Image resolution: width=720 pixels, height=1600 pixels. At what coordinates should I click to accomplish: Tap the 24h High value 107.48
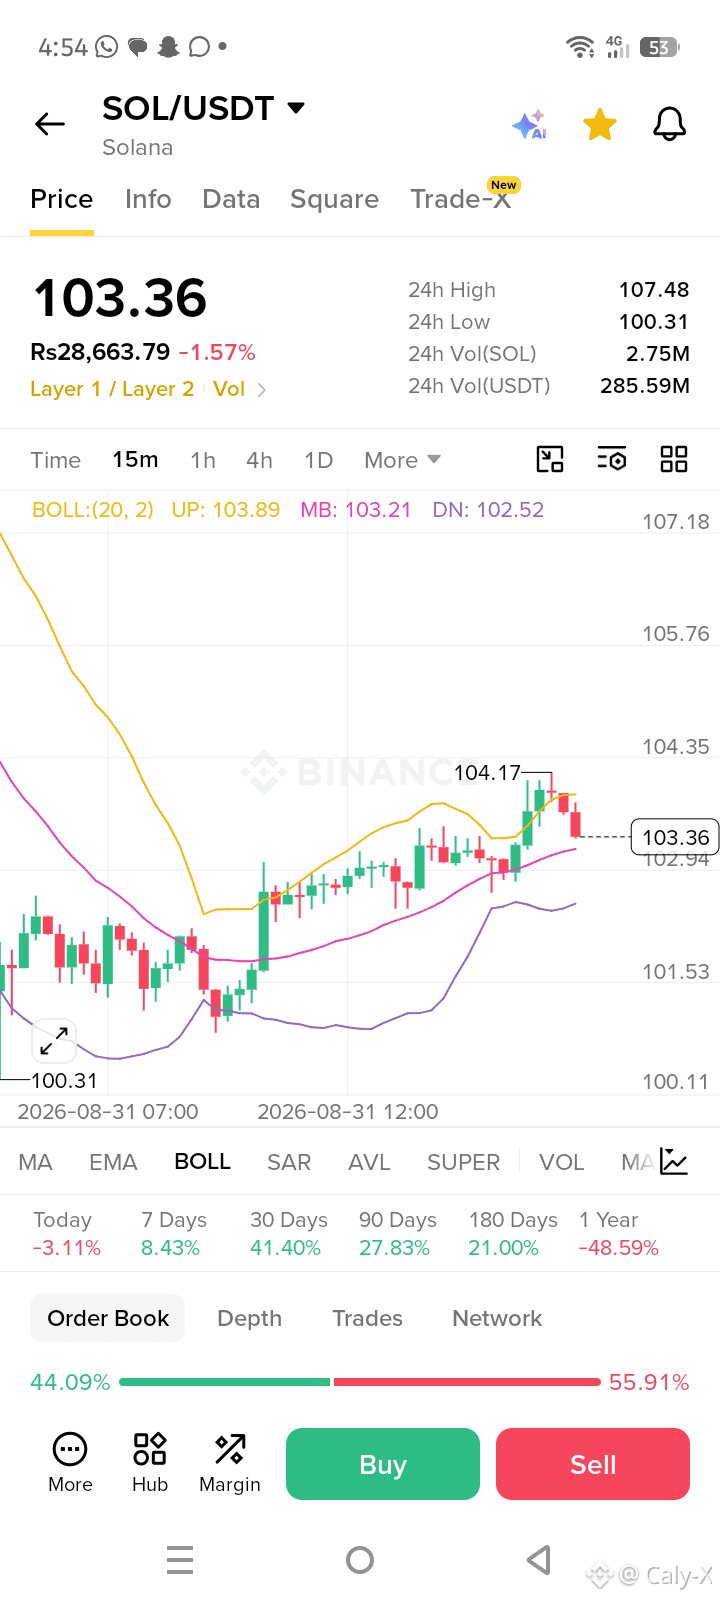(x=654, y=290)
